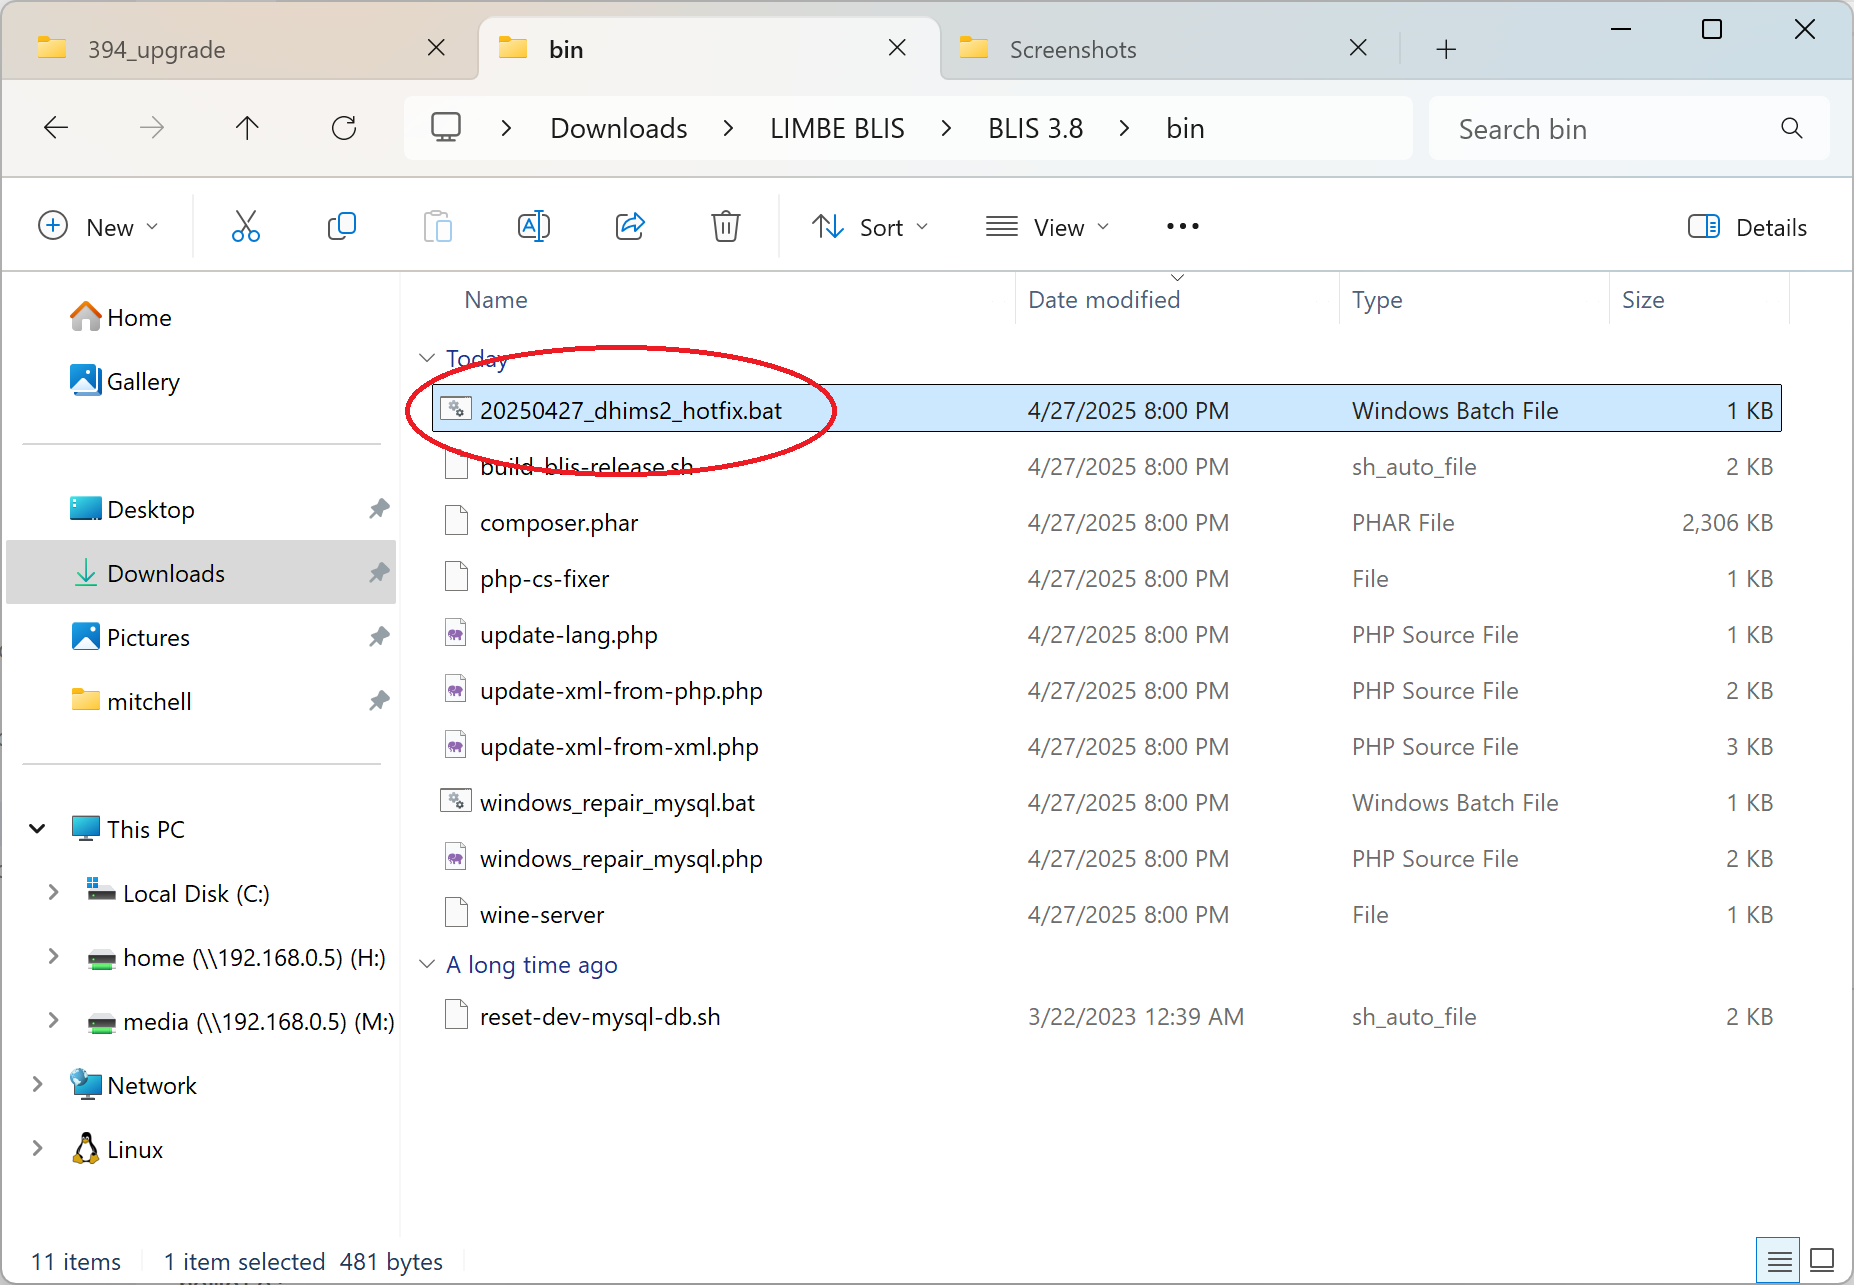Collapse This PC tree node
This screenshot has height=1285, width=1854.
coord(37,829)
